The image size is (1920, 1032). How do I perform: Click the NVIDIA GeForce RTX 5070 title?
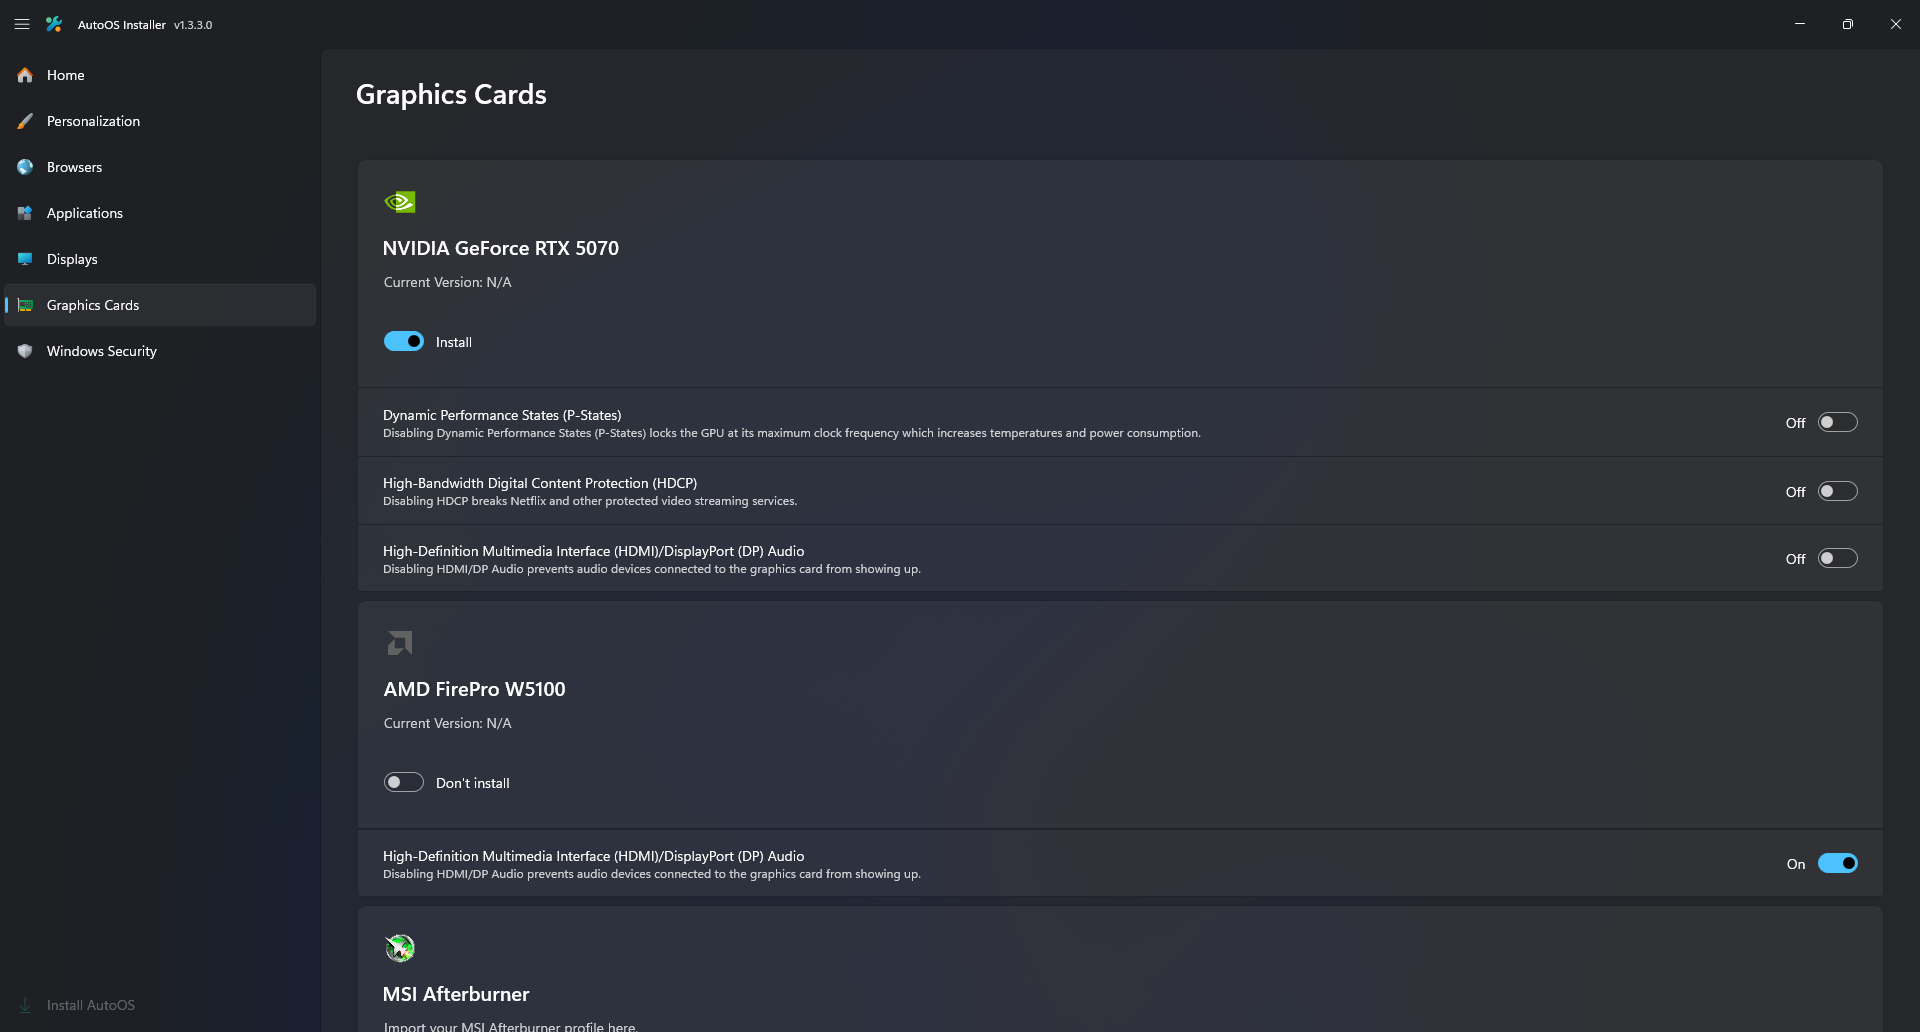(x=501, y=248)
